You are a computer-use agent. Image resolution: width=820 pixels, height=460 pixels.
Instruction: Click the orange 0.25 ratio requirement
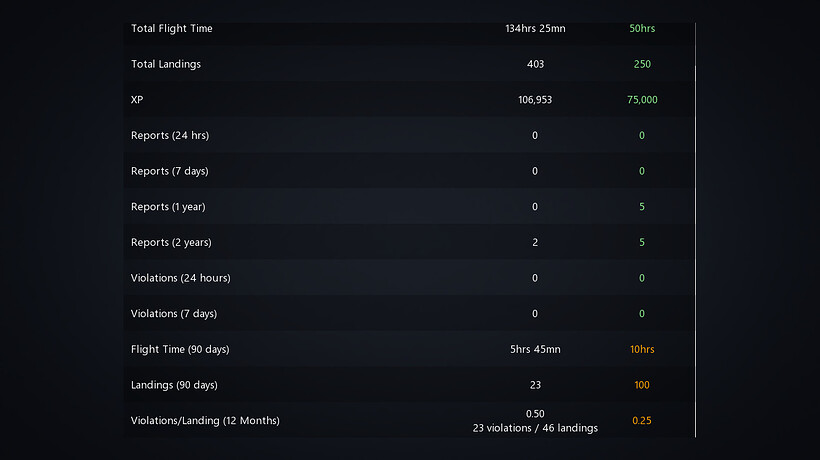tap(642, 421)
